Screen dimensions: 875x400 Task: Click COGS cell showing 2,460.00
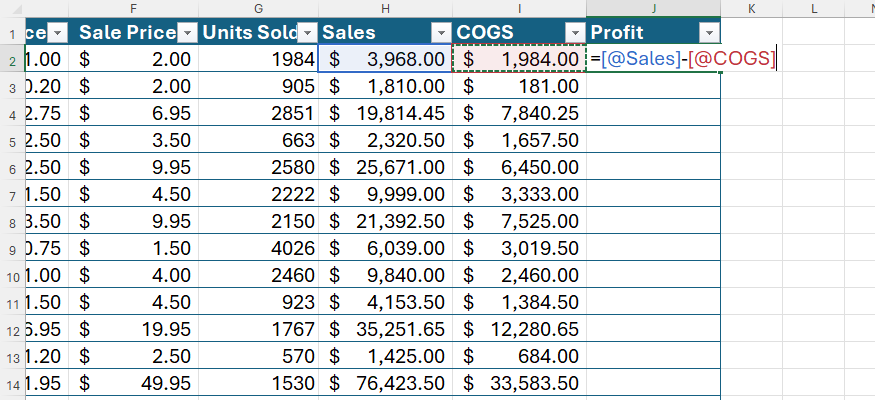tap(519, 274)
